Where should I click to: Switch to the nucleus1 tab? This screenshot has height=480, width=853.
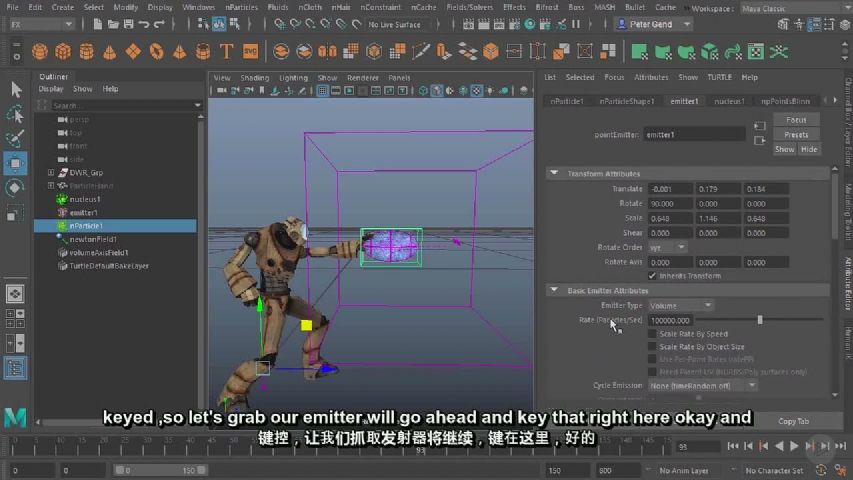tap(729, 101)
